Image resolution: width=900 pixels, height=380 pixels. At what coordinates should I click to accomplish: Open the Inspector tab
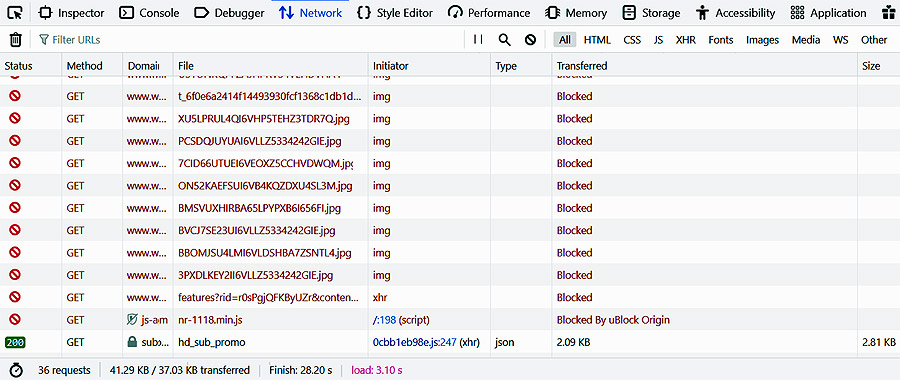pos(71,13)
